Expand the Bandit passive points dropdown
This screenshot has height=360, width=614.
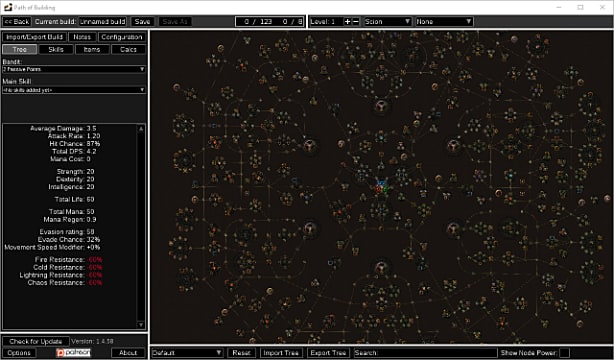click(x=74, y=69)
